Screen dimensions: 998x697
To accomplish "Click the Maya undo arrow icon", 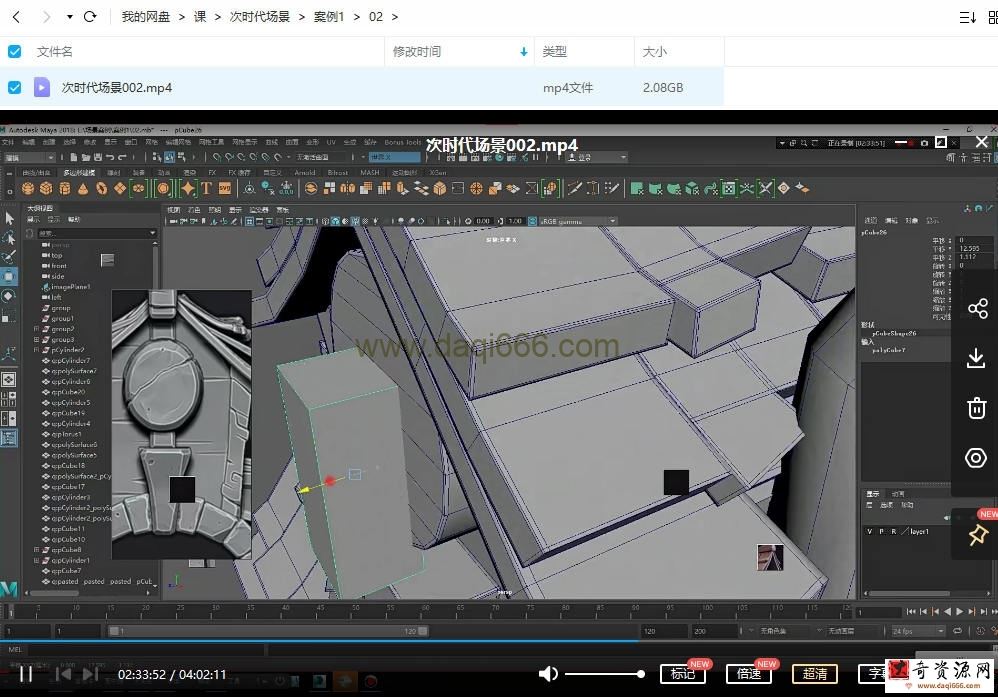I will click(x=109, y=157).
